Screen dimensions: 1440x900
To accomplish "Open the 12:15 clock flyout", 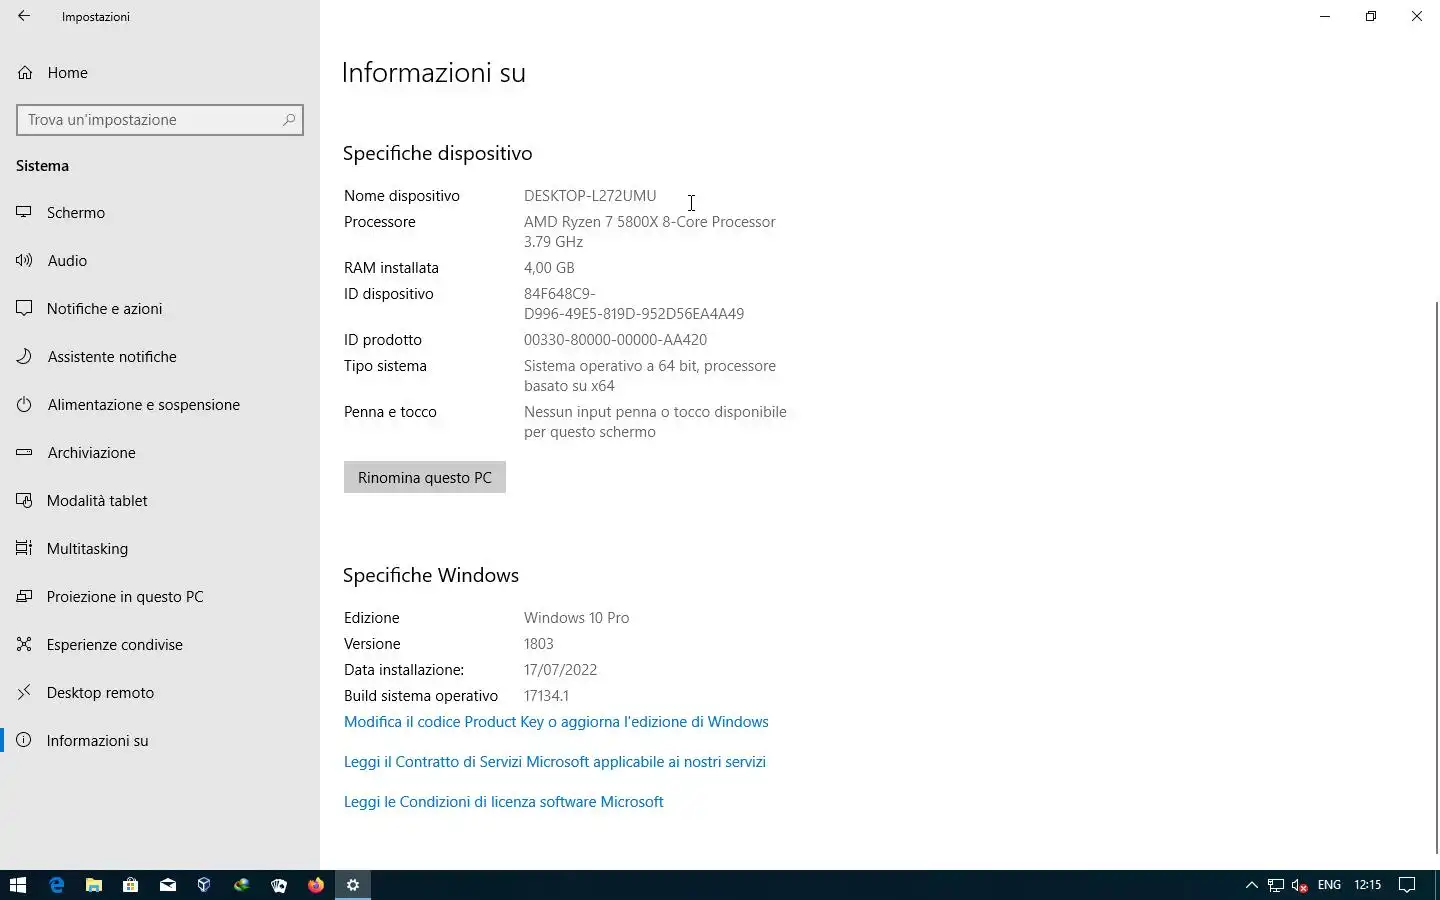I will click(x=1367, y=885).
